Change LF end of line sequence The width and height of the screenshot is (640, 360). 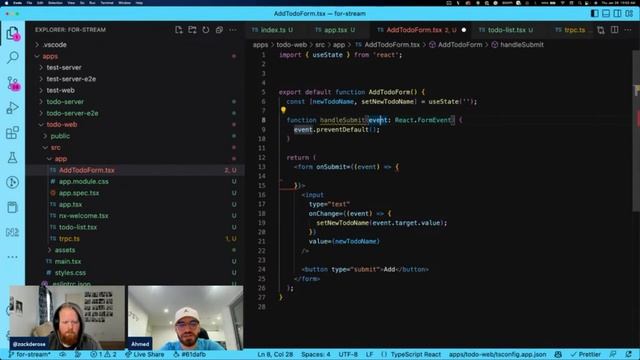pos(369,354)
